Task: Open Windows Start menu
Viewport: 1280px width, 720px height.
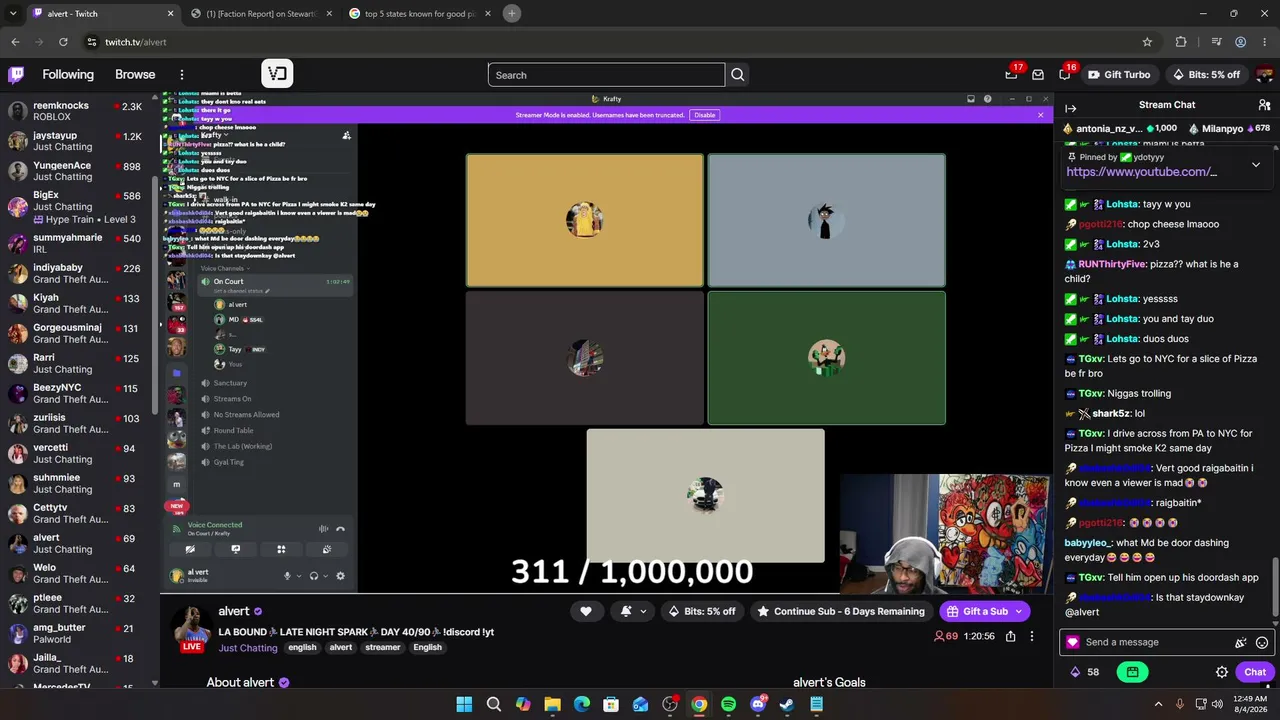Action: click(x=464, y=704)
